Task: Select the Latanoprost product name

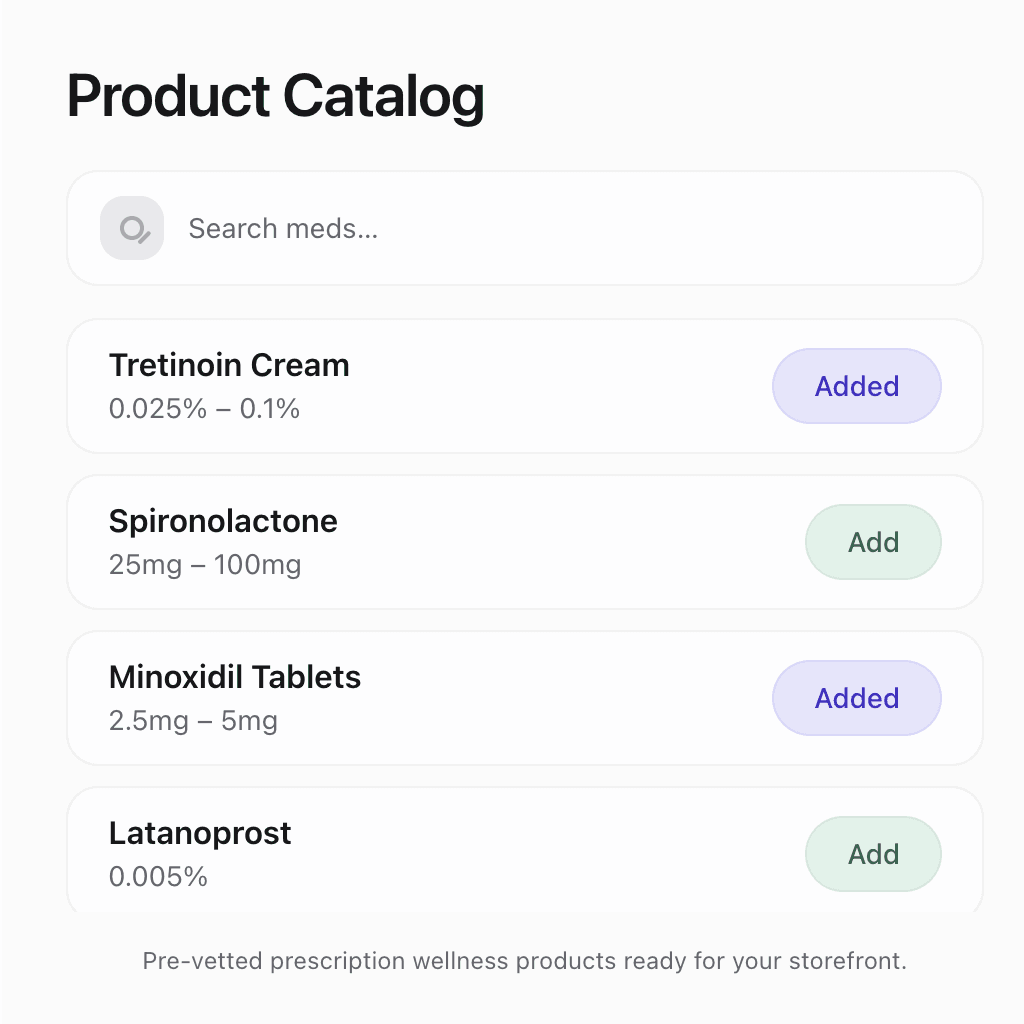Action: [x=200, y=833]
